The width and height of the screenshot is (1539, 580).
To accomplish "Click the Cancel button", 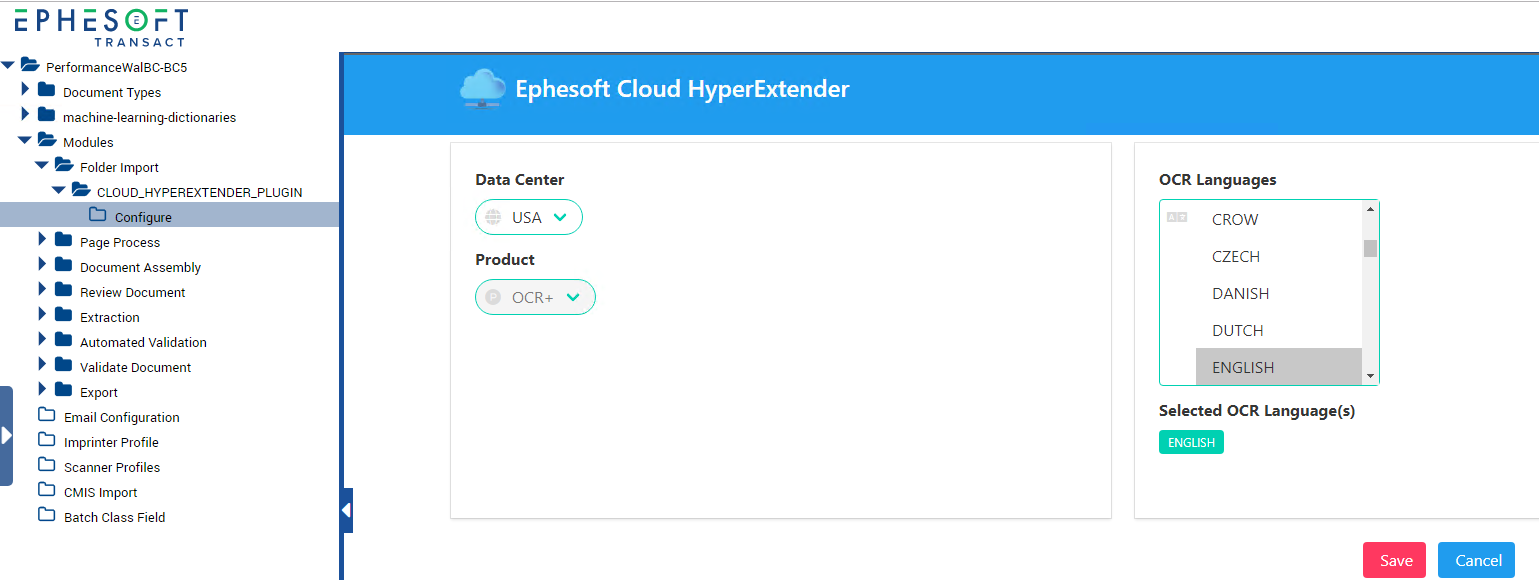I will coord(1478,560).
